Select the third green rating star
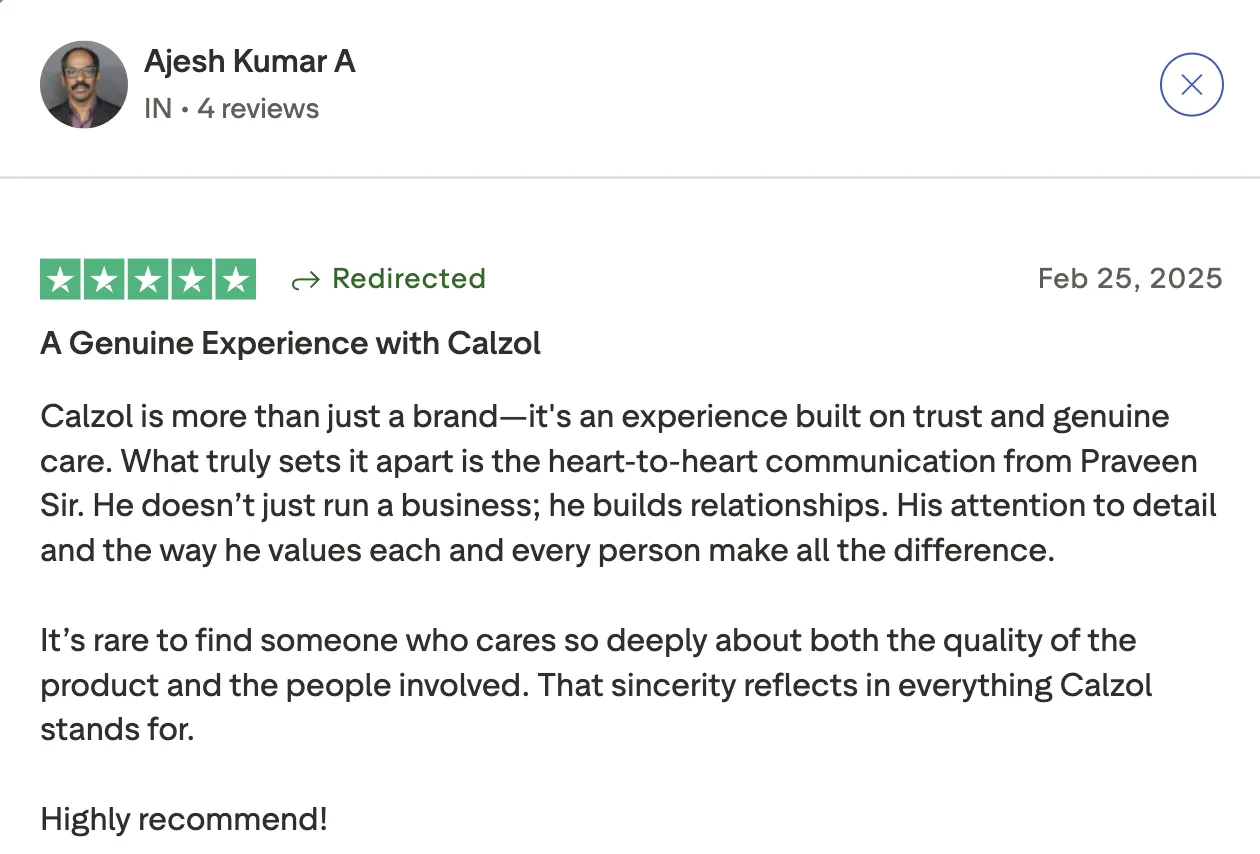This screenshot has height=854, width=1260. point(148,279)
